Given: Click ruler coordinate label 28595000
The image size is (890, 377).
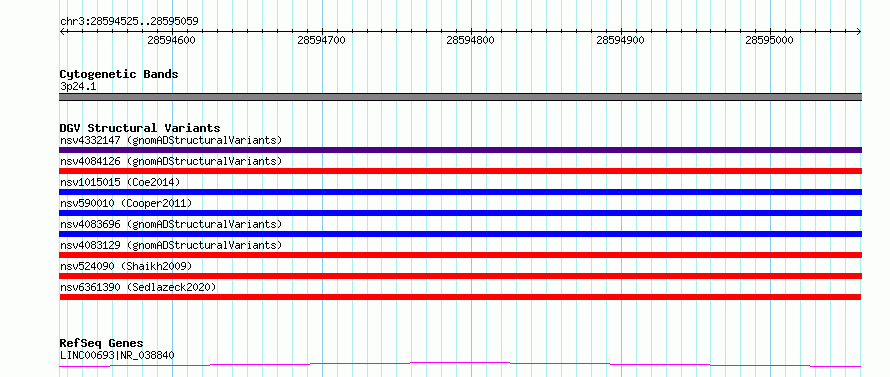Looking at the screenshot, I should (770, 40).
